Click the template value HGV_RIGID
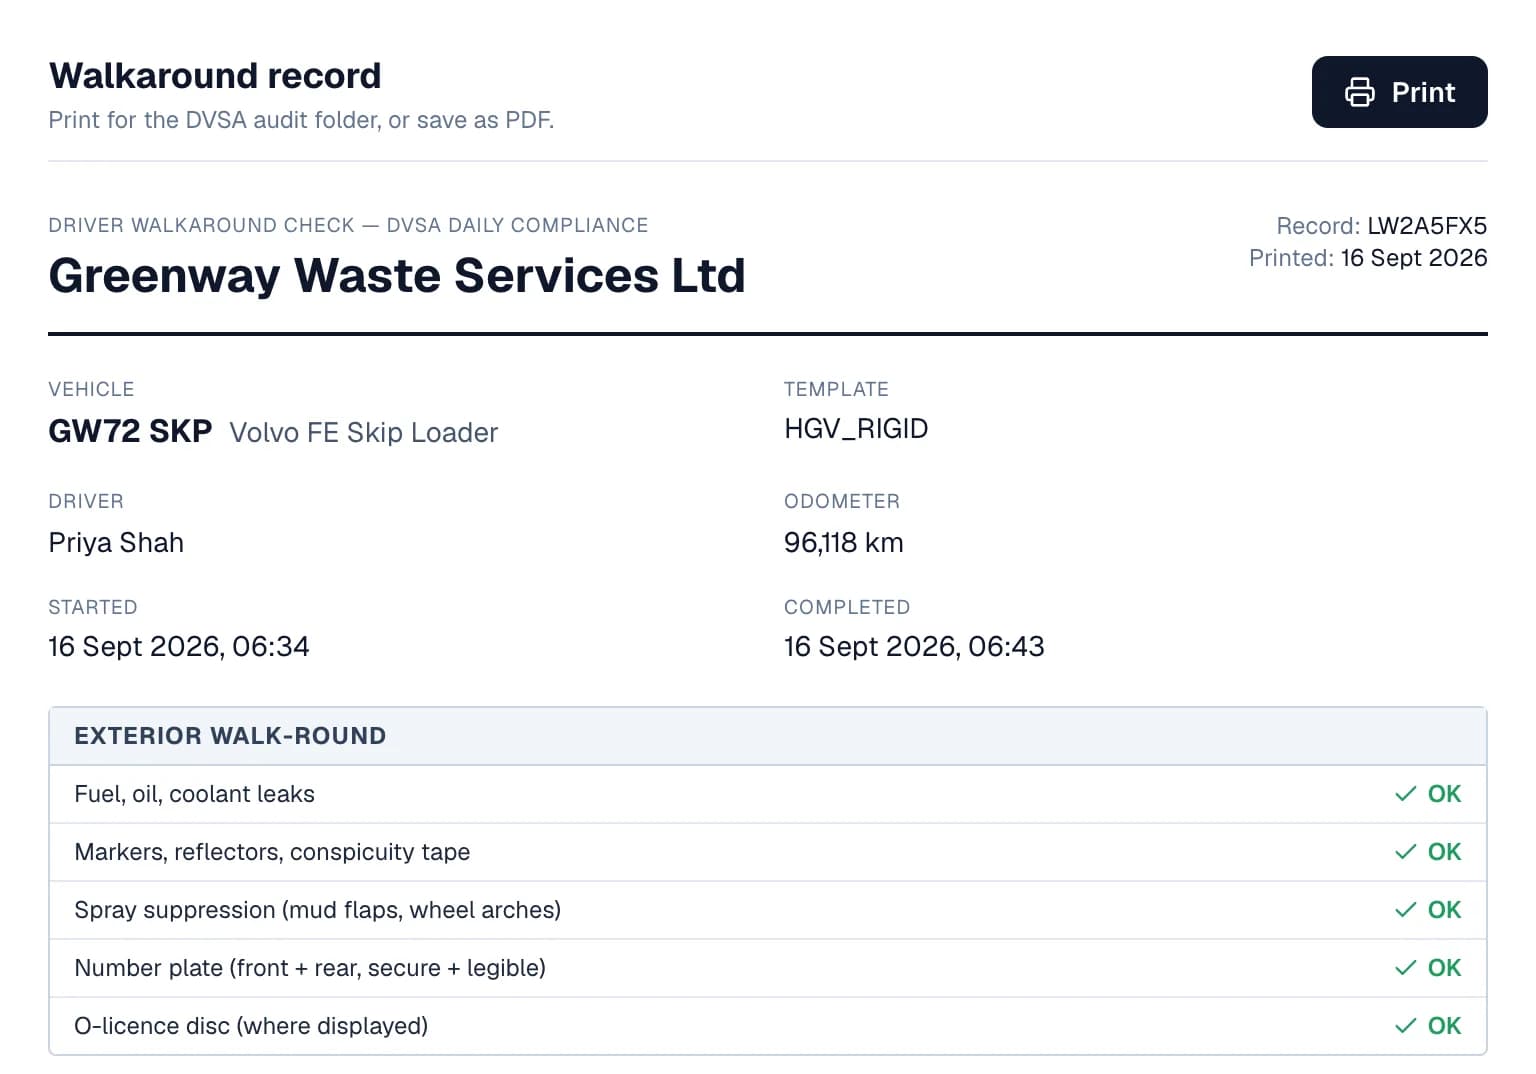This screenshot has width=1536, height=1074. pos(856,429)
